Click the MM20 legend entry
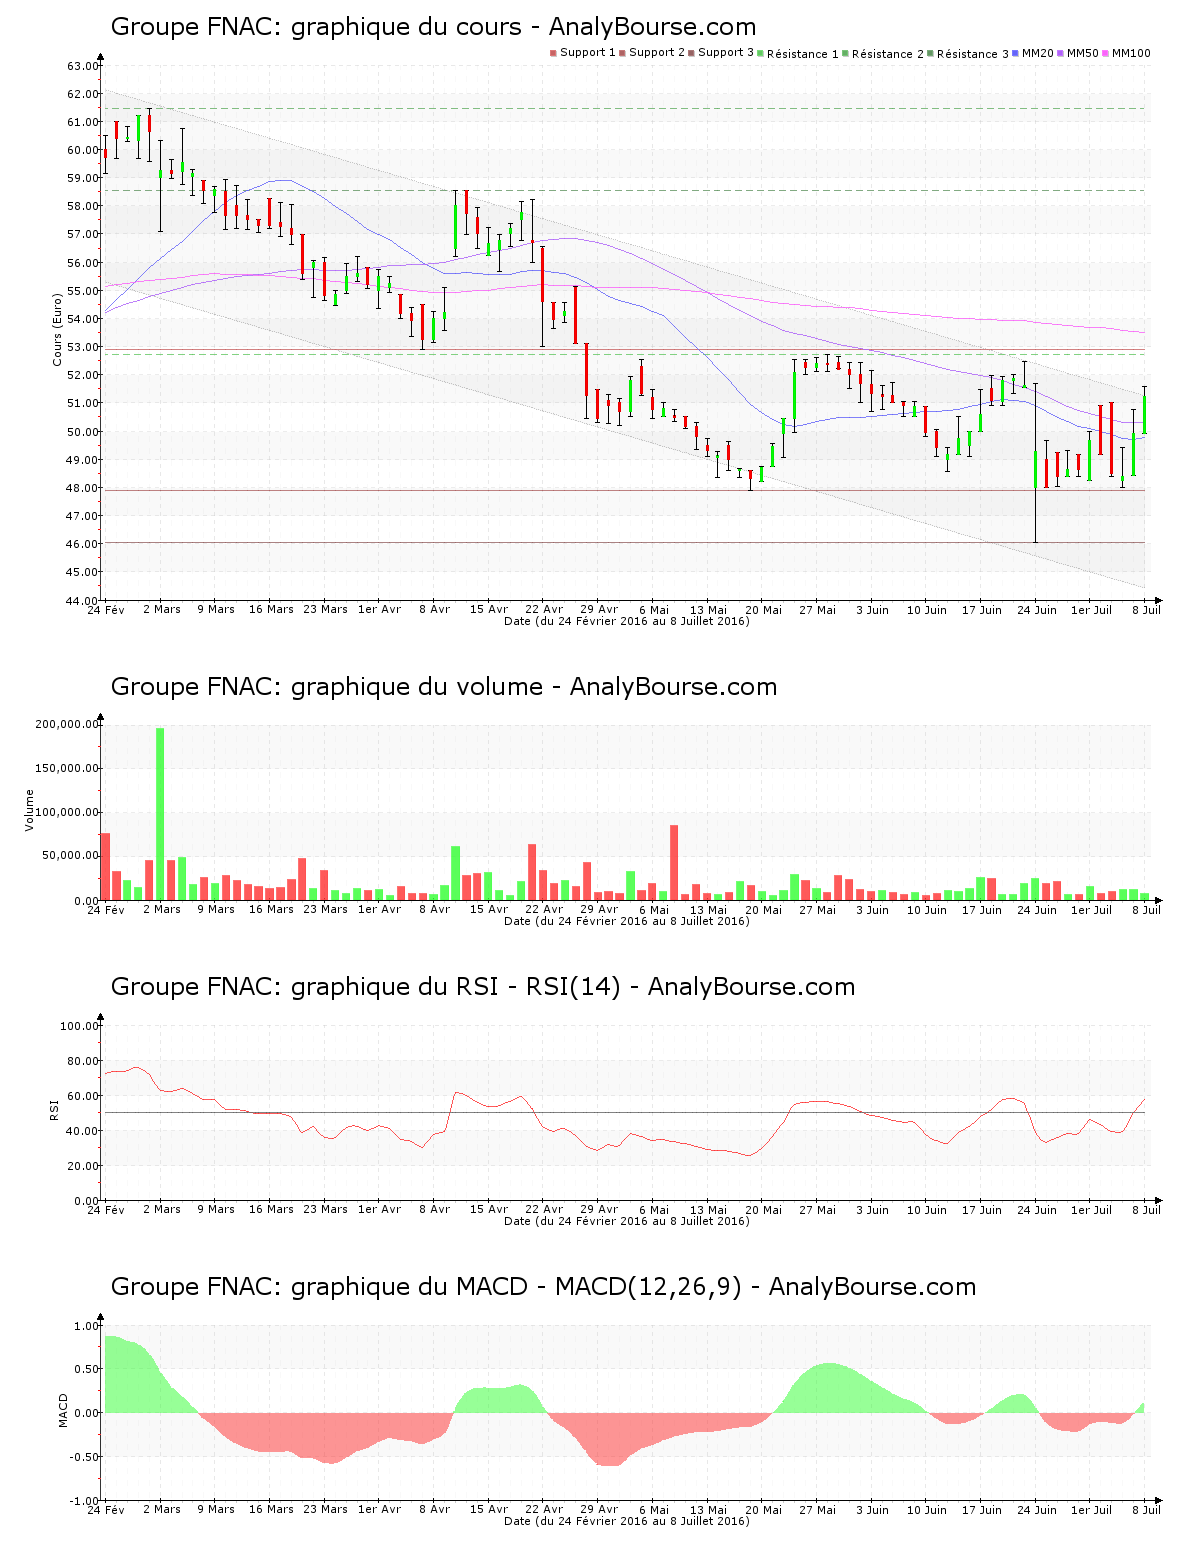The image size is (1200, 1550). (x=1033, y=53)
